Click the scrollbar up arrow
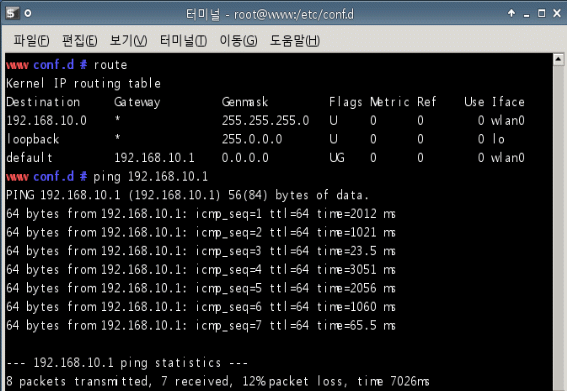Viewport: 567px width, 391px height. pos(558,59)
